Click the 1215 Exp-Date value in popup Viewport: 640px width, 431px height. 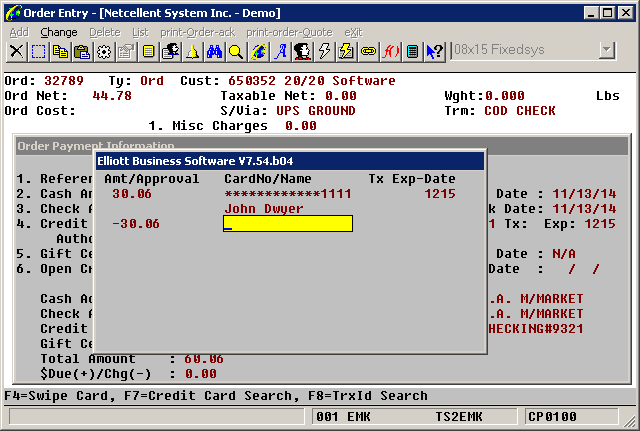coord(440,194)
